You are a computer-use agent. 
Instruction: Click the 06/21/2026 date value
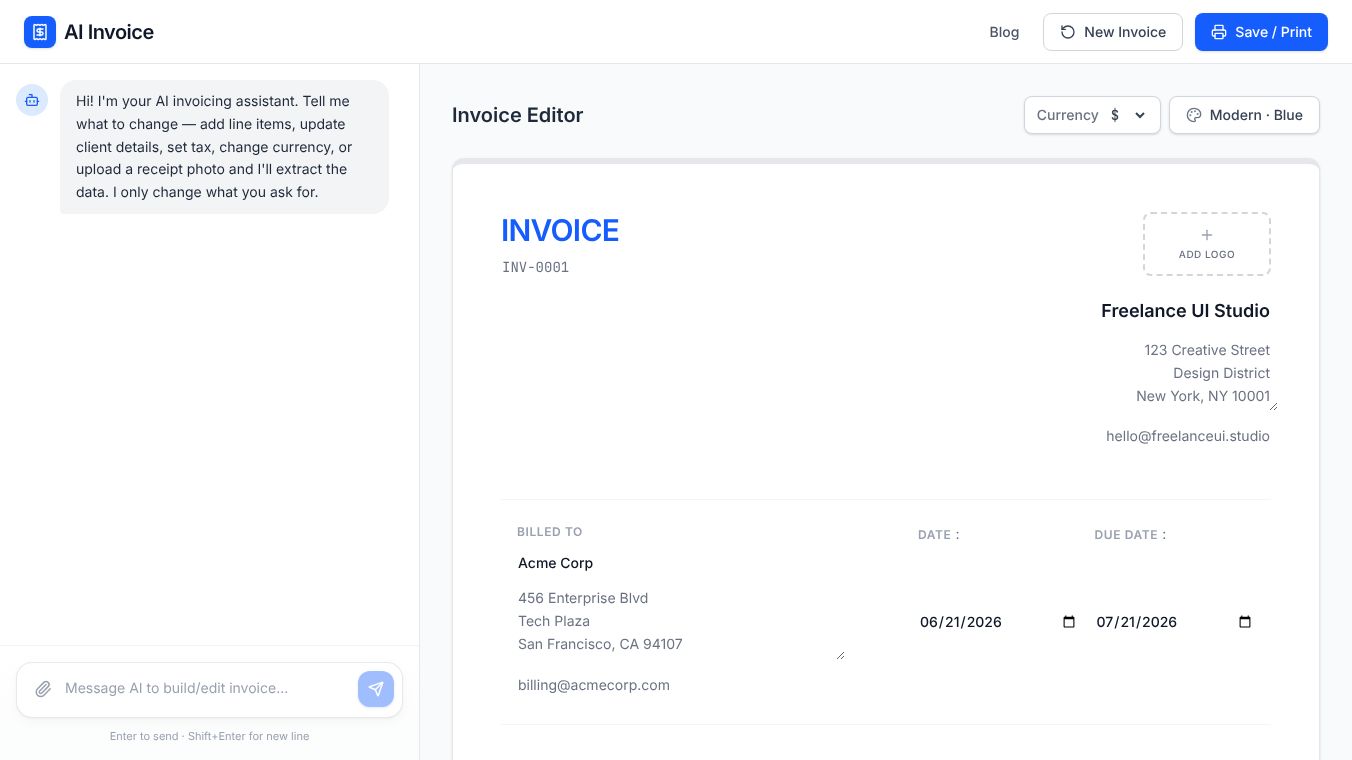(961, 622)
